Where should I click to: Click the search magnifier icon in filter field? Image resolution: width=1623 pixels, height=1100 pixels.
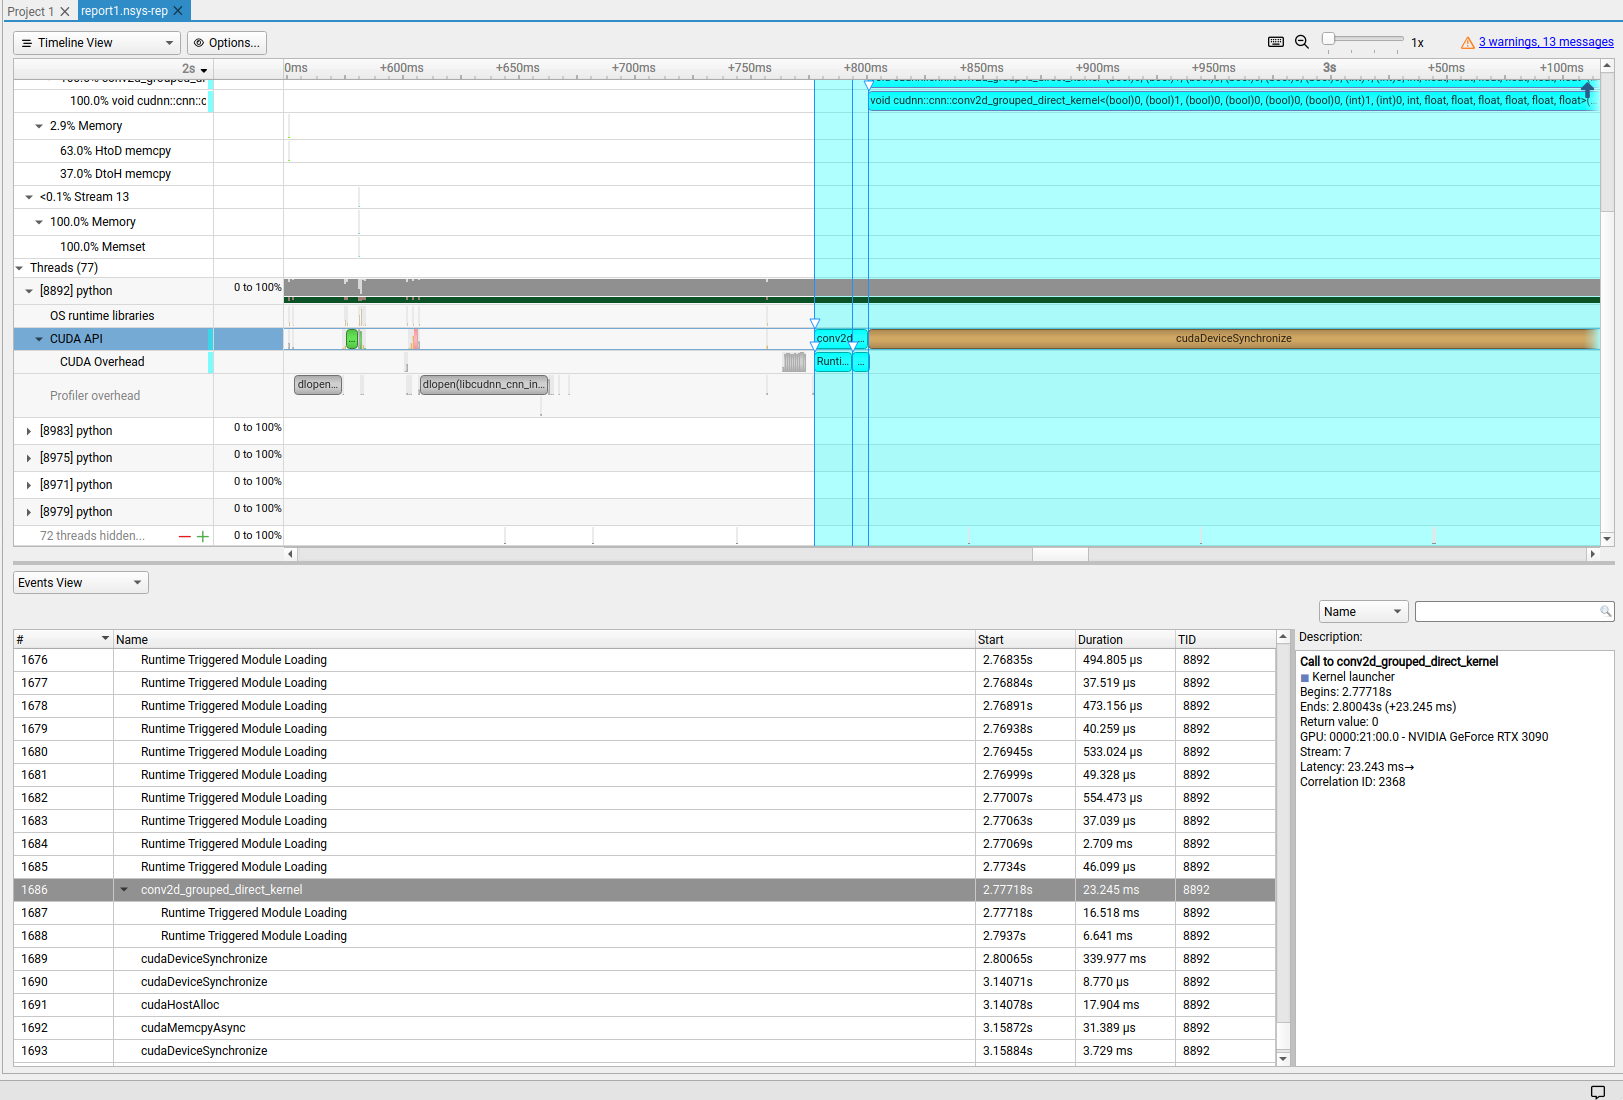pos(1605,611)
